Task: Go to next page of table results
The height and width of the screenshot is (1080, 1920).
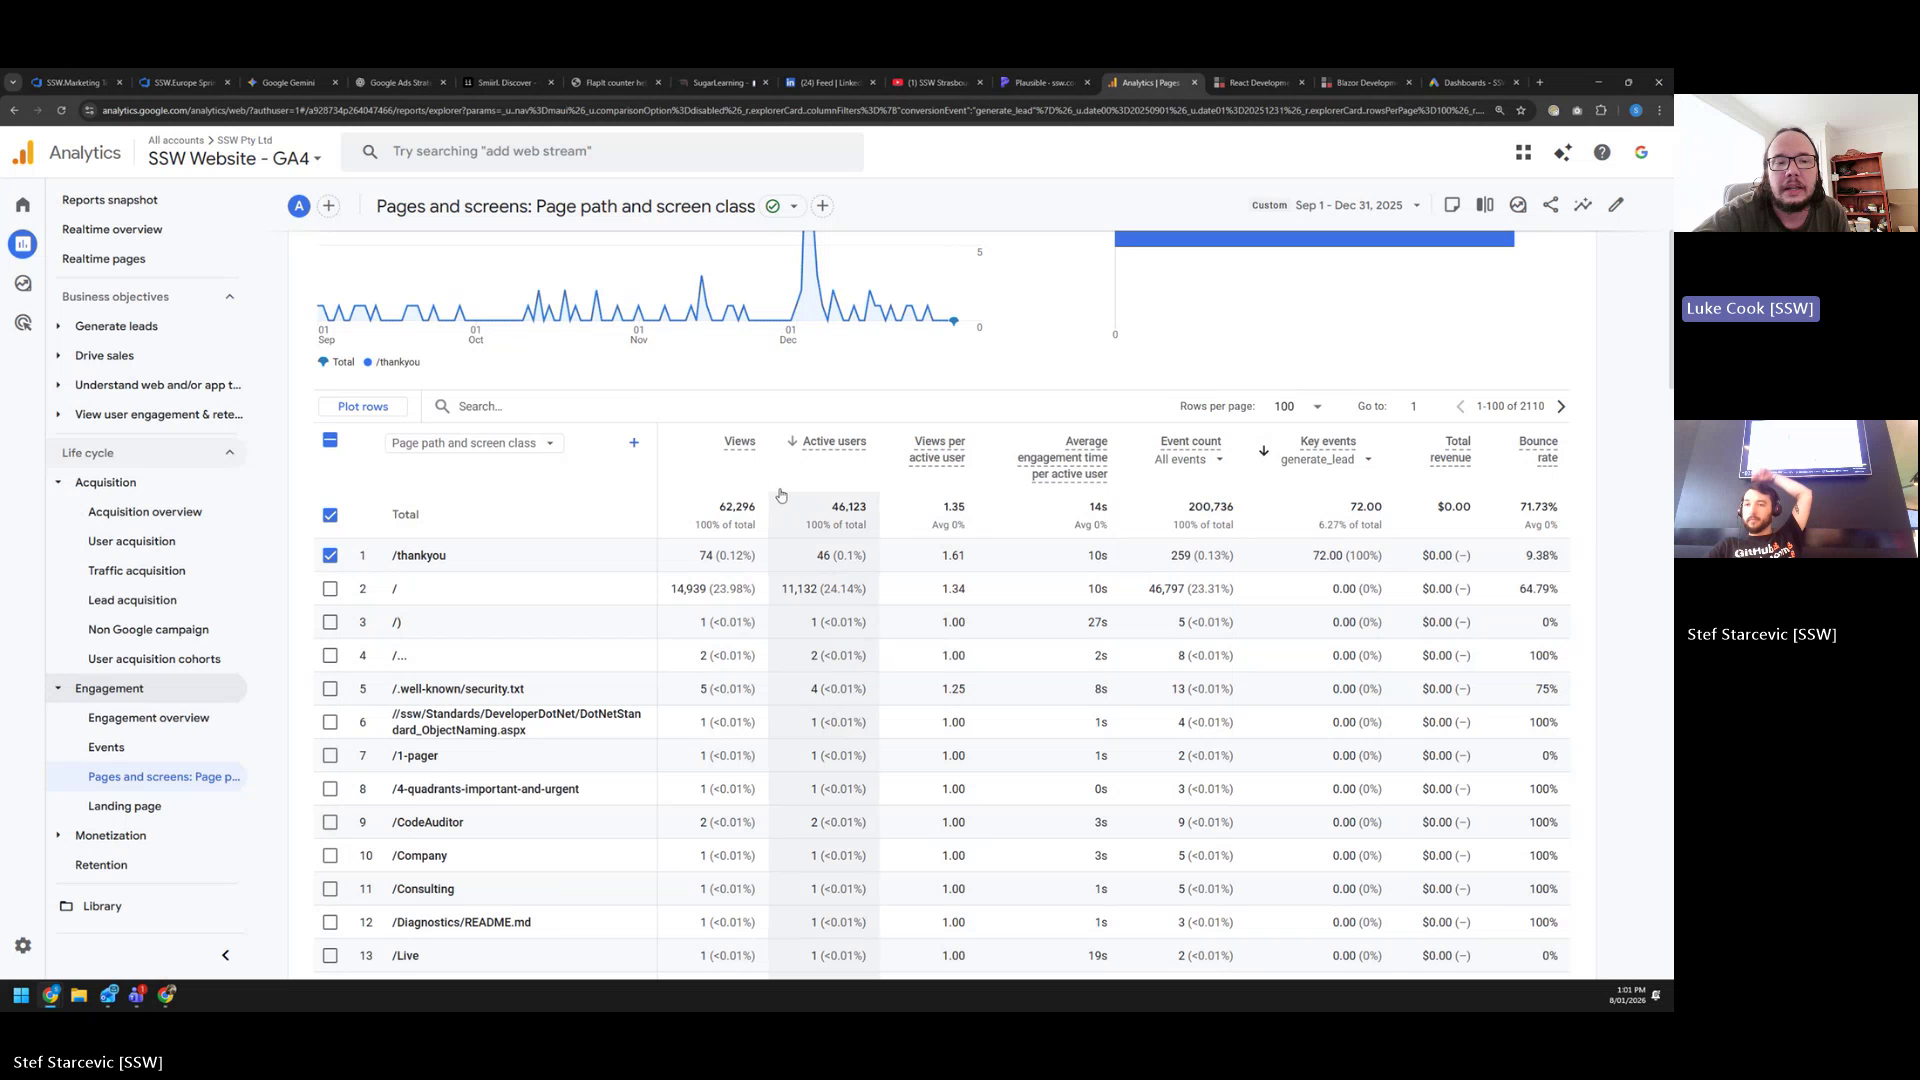Action: [x=1561, y=406]
